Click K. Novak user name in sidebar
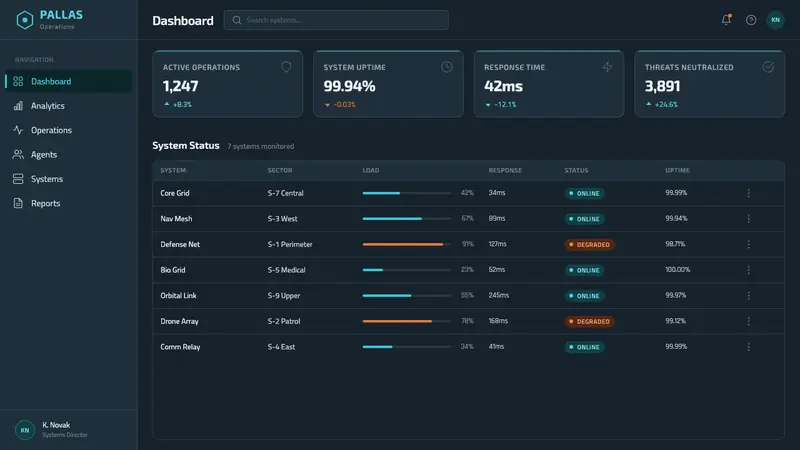This screenshot has width=800, height=450. [x=56, y=425]
